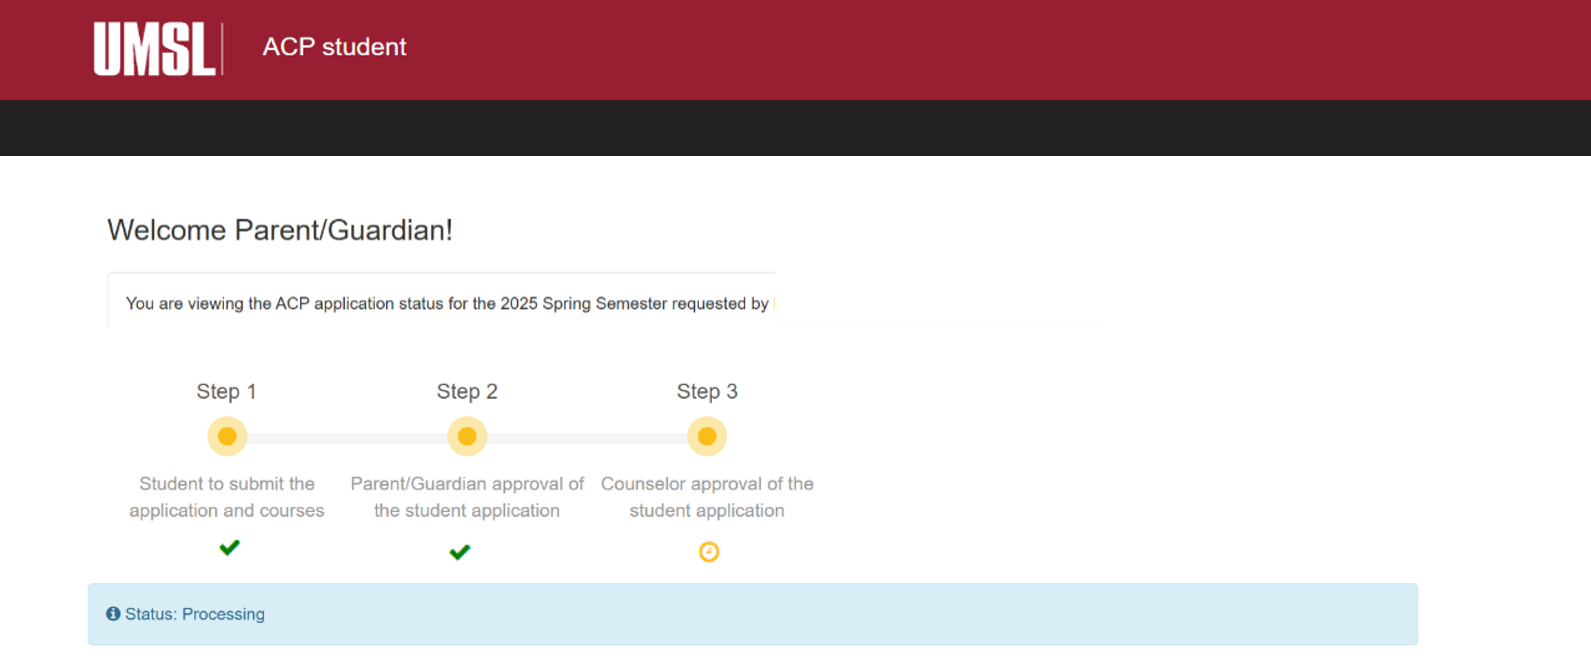Click the info icon in the status banner

[x=113, y=613]
